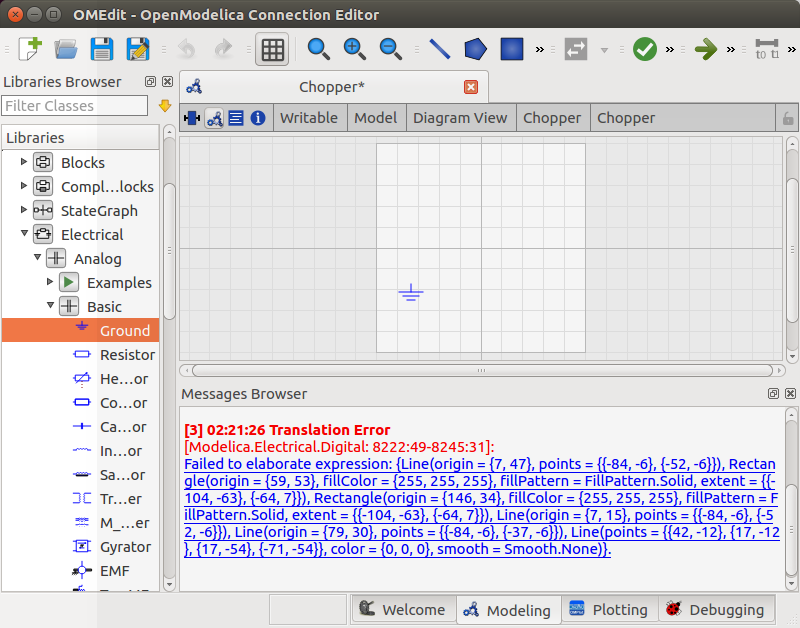Switch to Icon View
800x628 pixels.
tap(192, 118)
